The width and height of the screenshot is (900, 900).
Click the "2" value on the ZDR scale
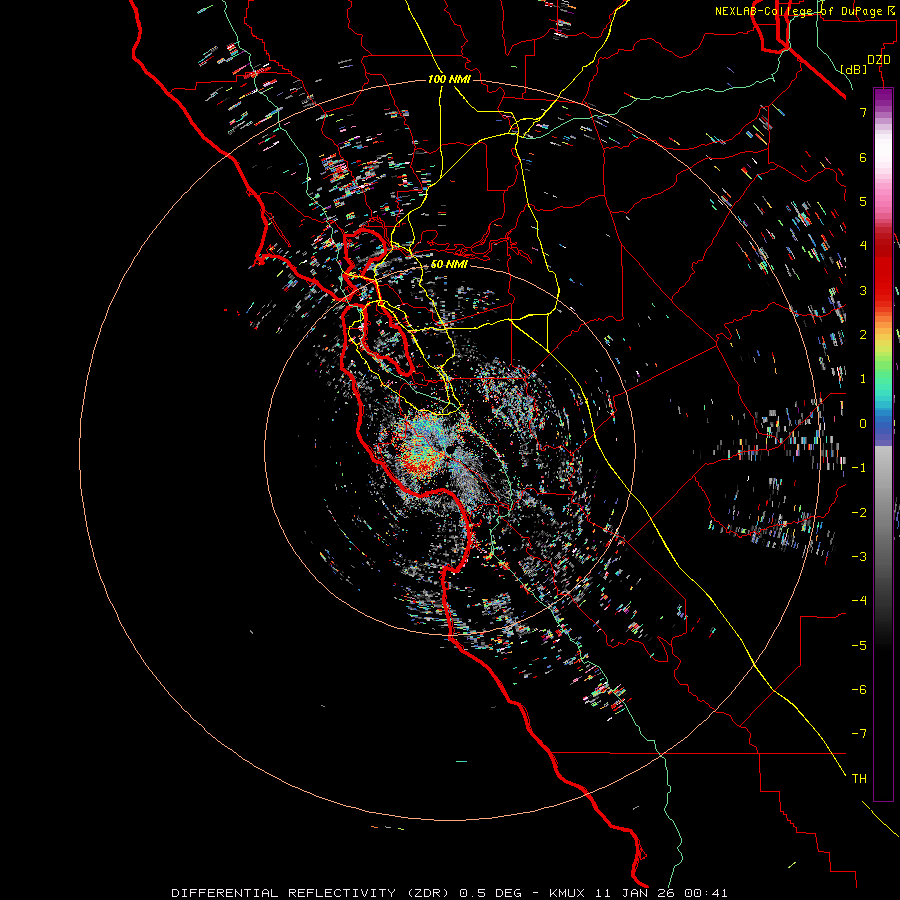click(x=863, y=335)
